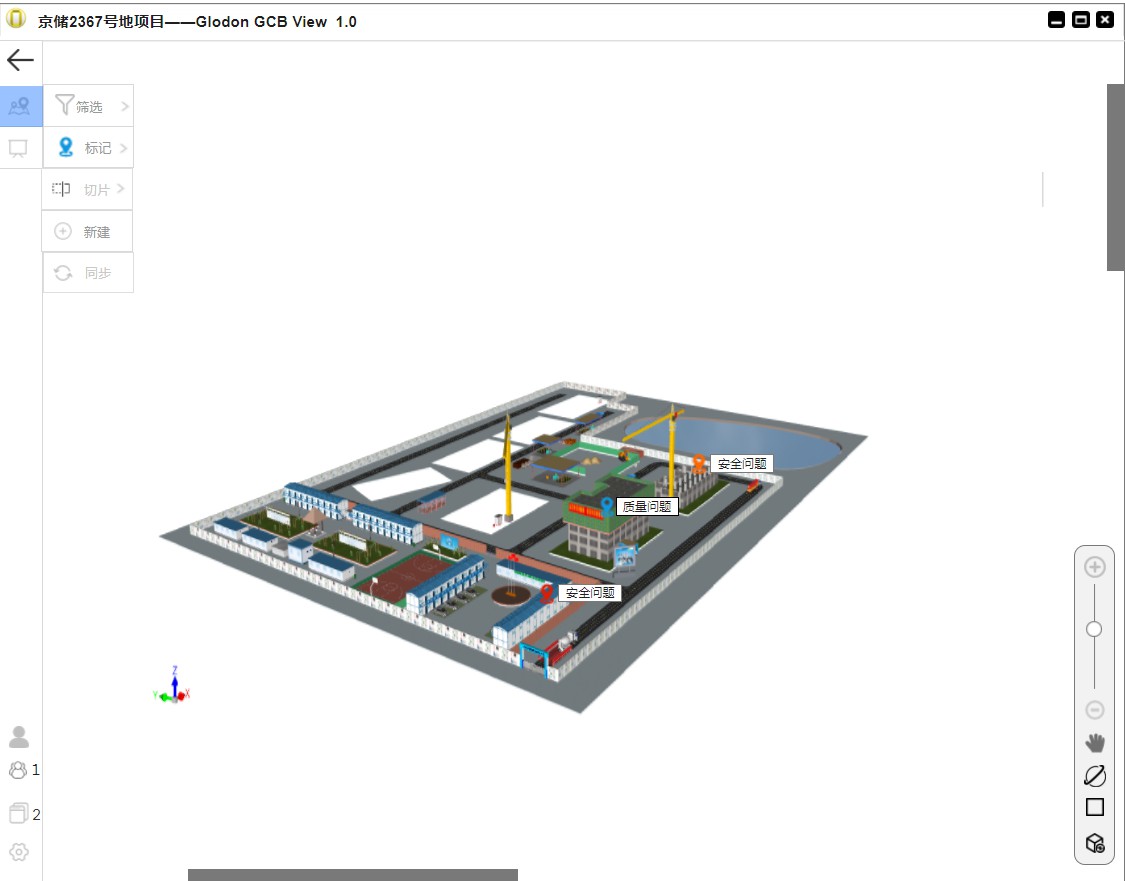This screenshot has height=881, width=1125.
Task: Click the 新建 new button
Action: (88, 231)
